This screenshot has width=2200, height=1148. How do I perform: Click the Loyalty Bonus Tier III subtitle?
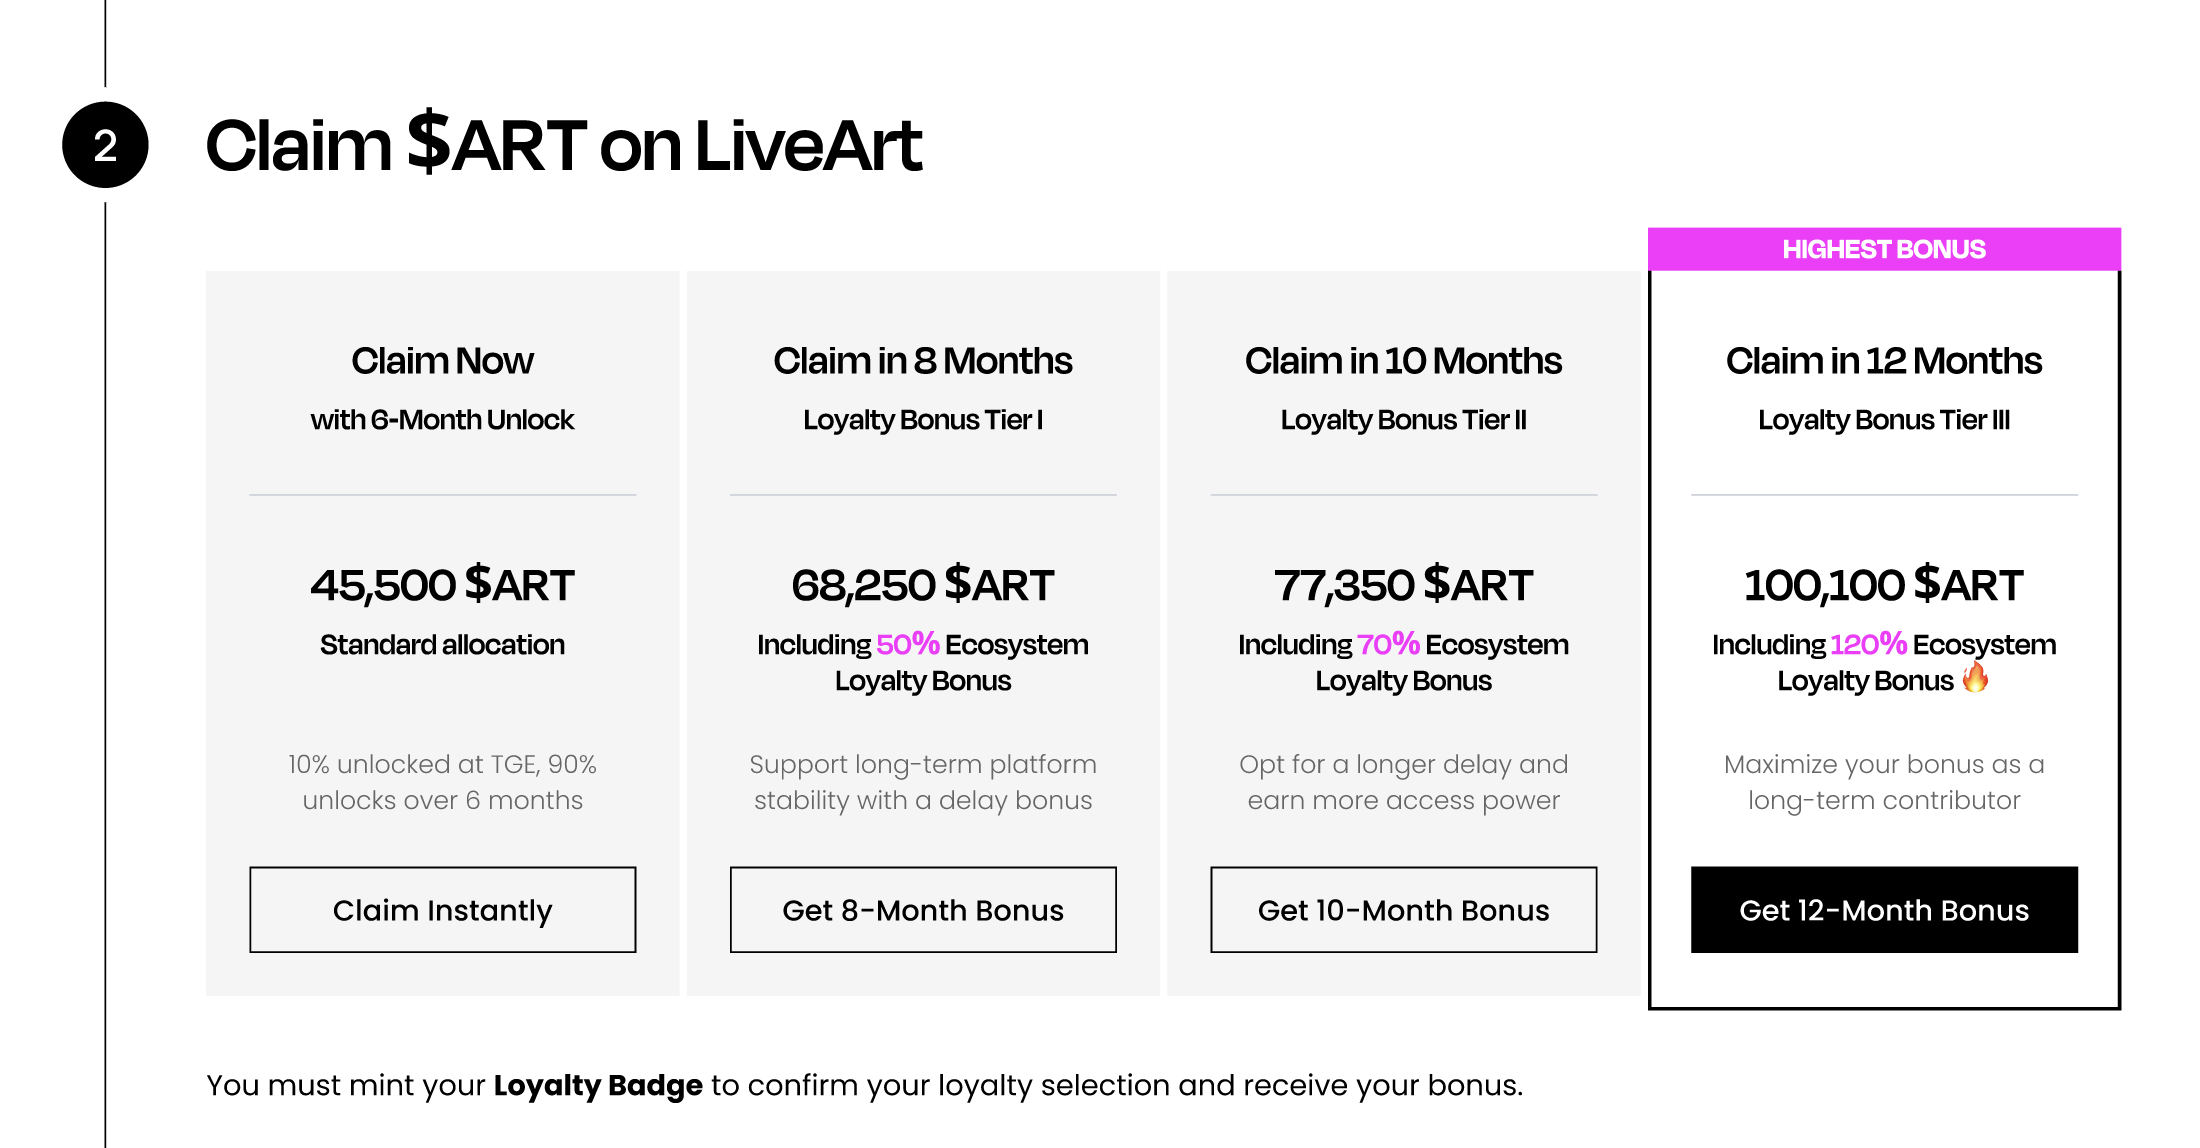1884,420
